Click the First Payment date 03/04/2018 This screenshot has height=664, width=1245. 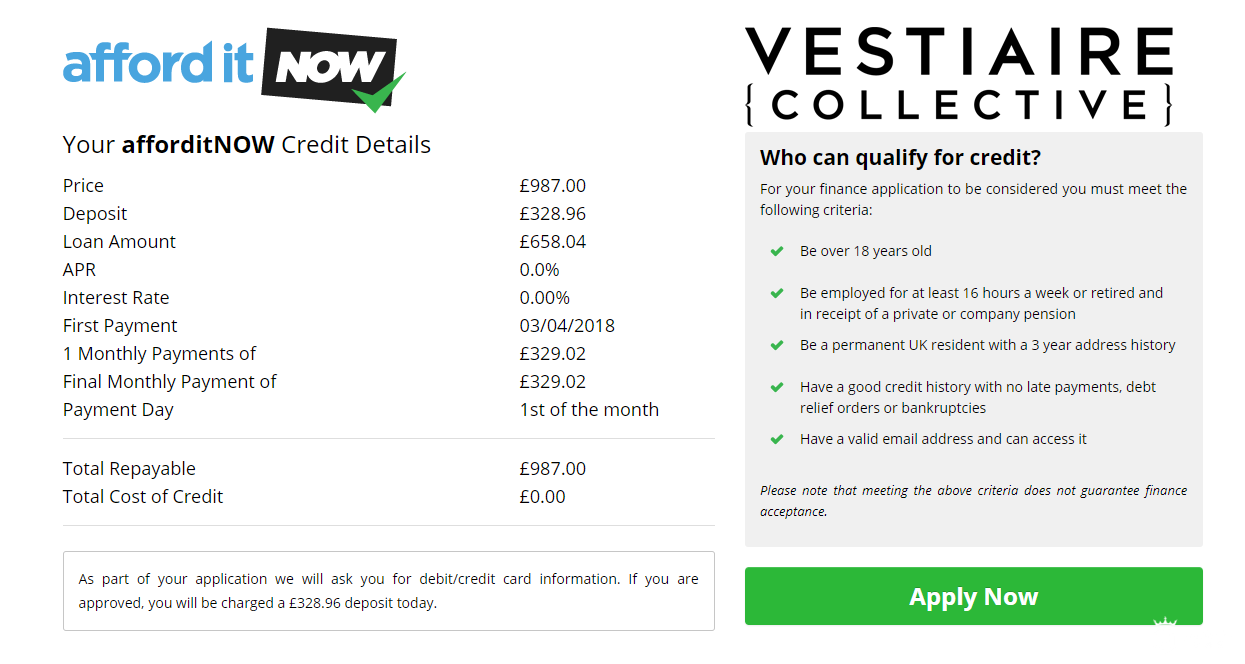click(x=567, y=326)
